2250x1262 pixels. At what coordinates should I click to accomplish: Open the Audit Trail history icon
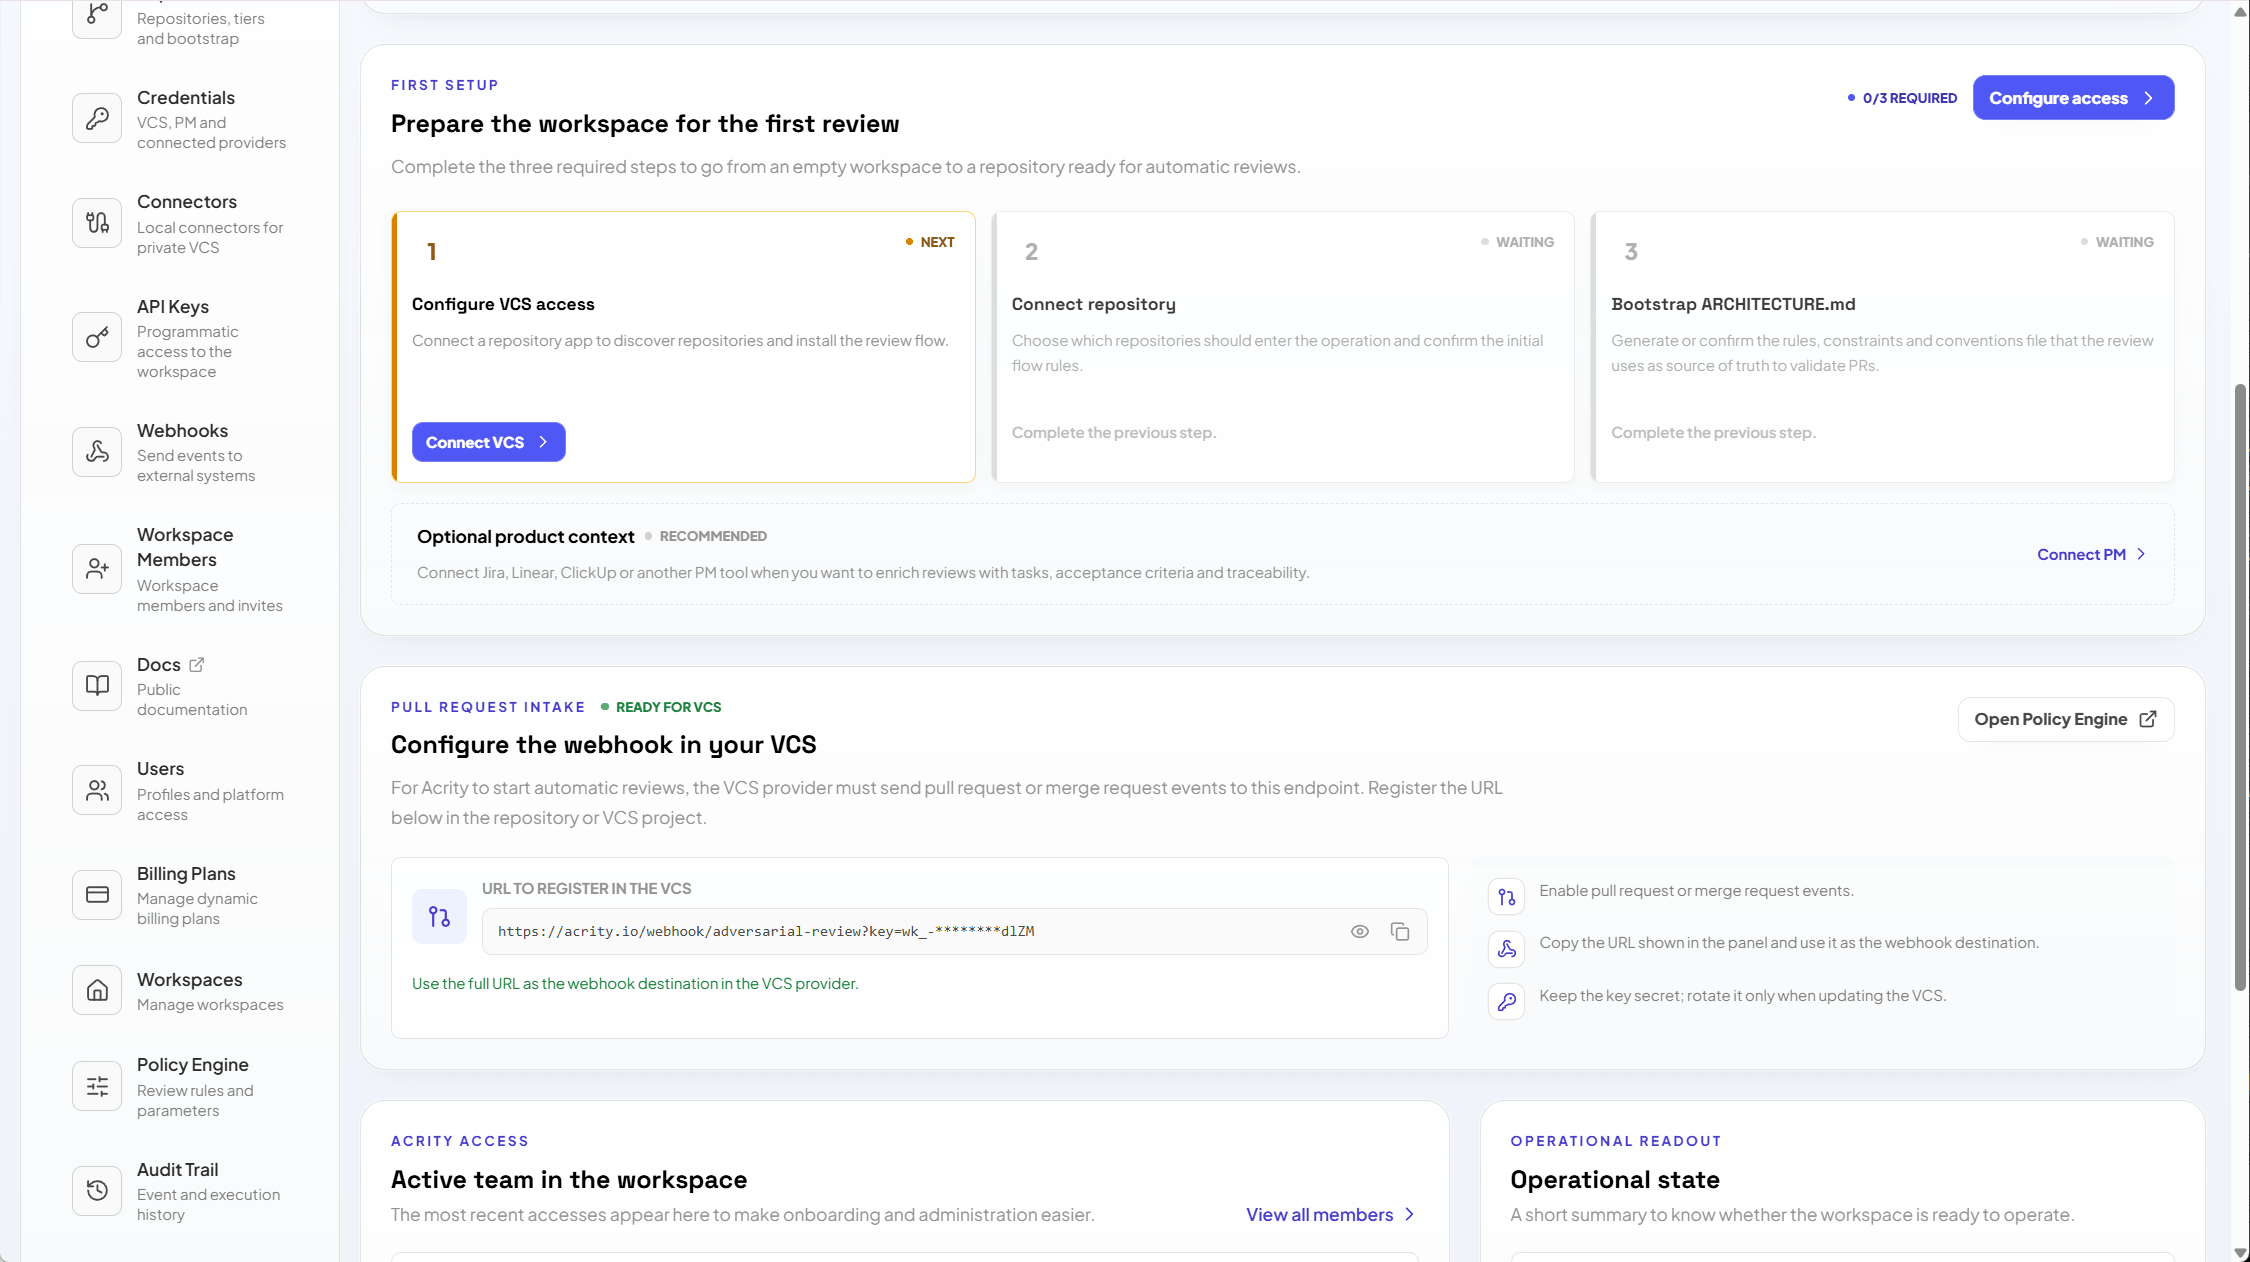click(97, 1190)
